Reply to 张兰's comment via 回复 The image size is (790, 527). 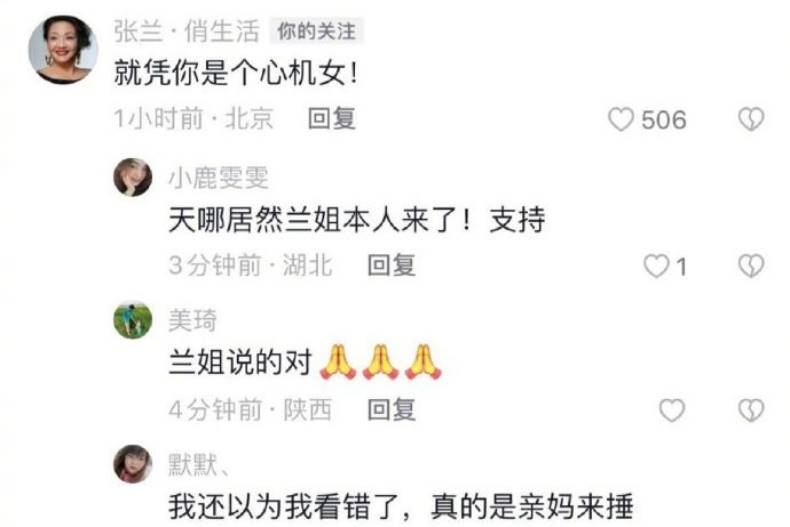(332, 119)
